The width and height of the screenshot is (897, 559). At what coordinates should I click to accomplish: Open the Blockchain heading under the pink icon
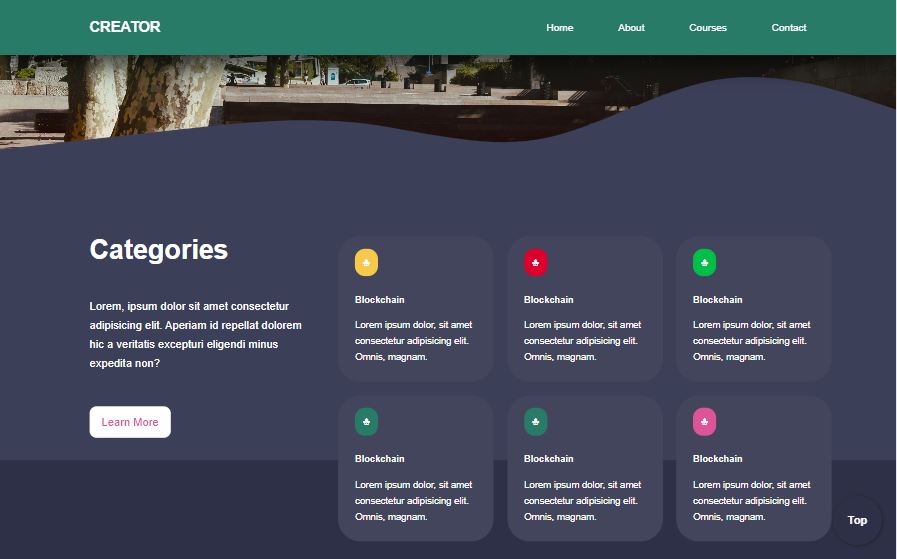[718, 459]
